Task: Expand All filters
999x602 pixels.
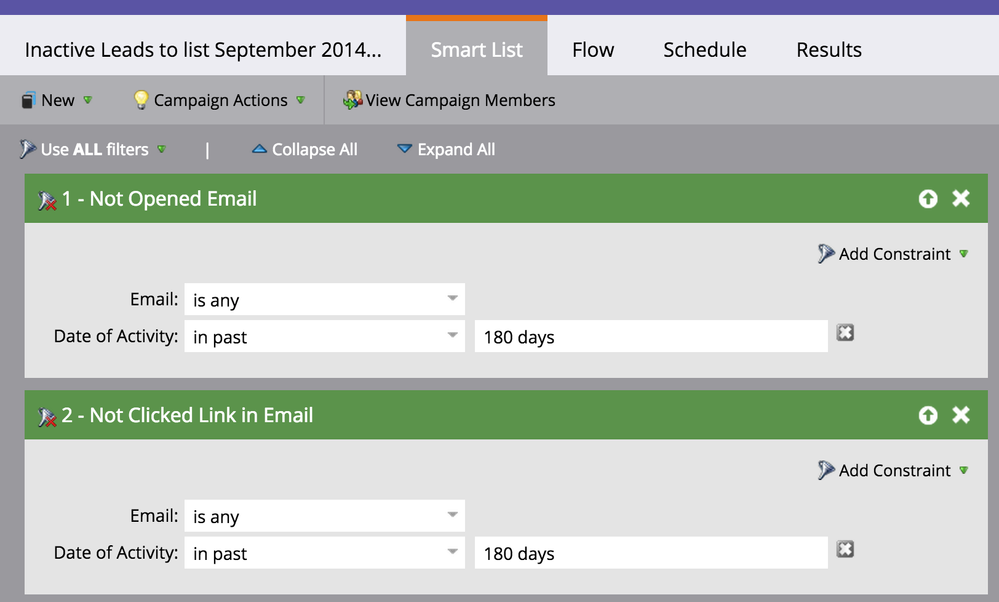Action: click(x=446, y=150)
